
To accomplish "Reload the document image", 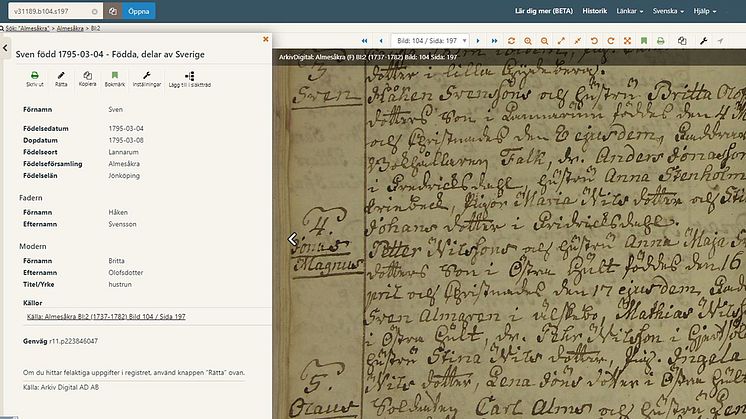I will point(511,41).
